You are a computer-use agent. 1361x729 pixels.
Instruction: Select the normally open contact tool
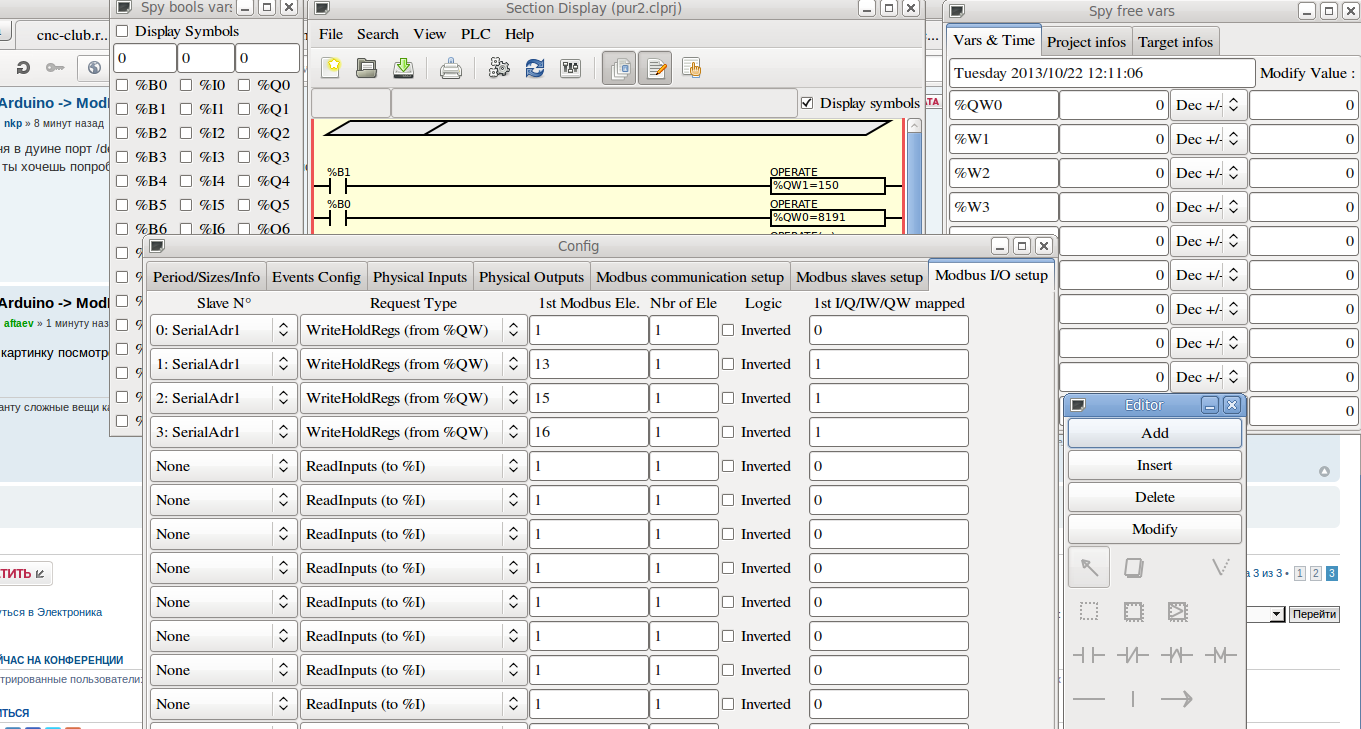1089,655
